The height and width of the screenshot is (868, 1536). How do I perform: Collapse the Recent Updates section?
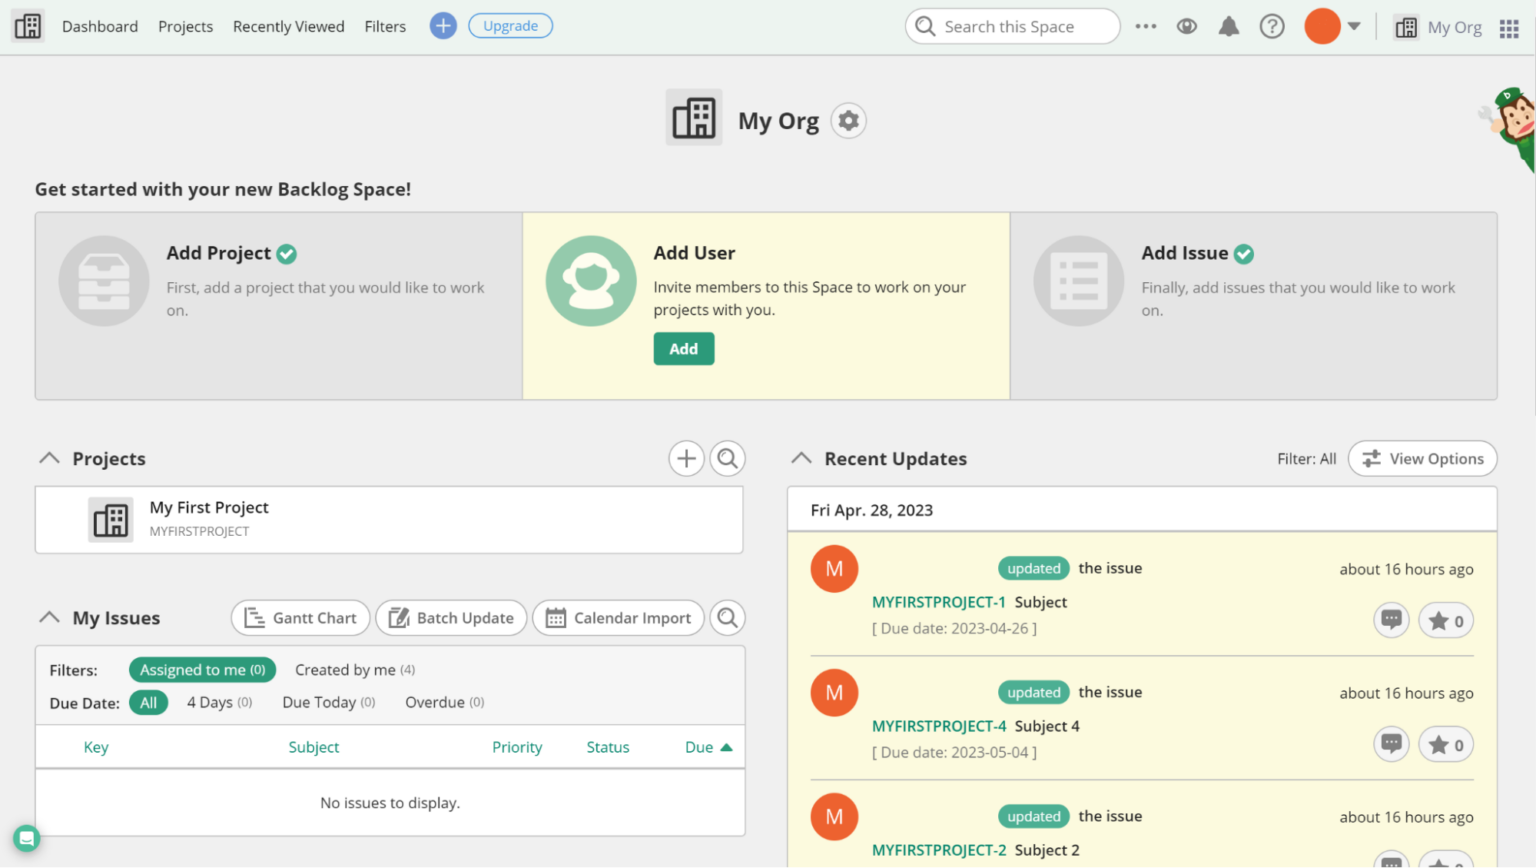tap(800, 458)
